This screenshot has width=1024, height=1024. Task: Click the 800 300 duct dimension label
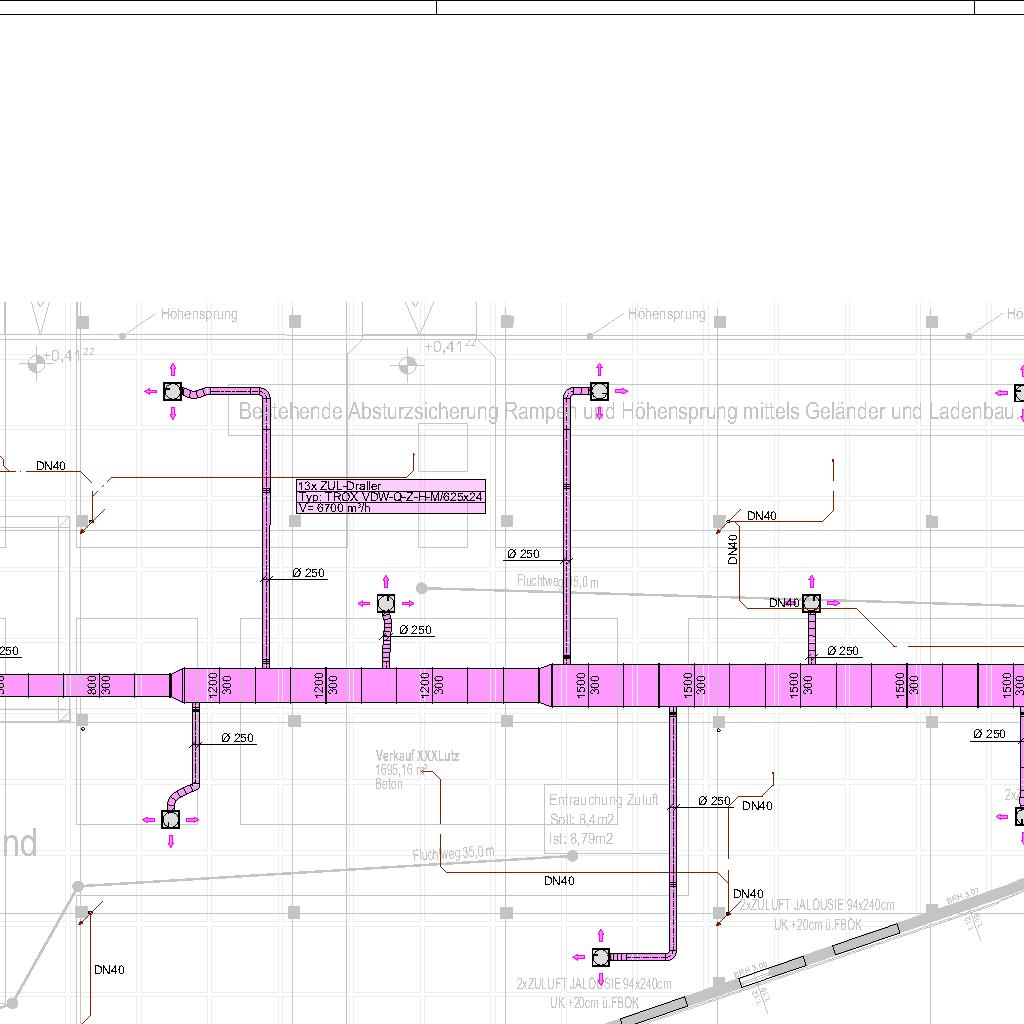(99, 685)
